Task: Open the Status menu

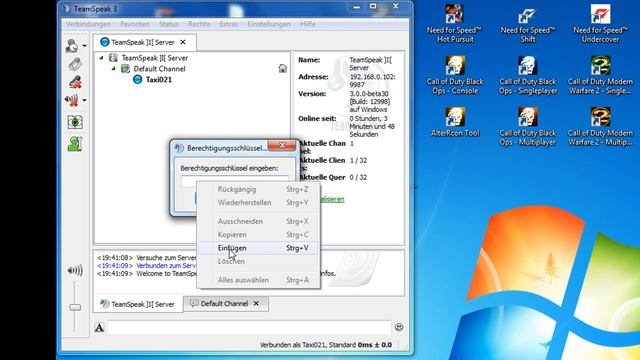Action: point(169,24)
